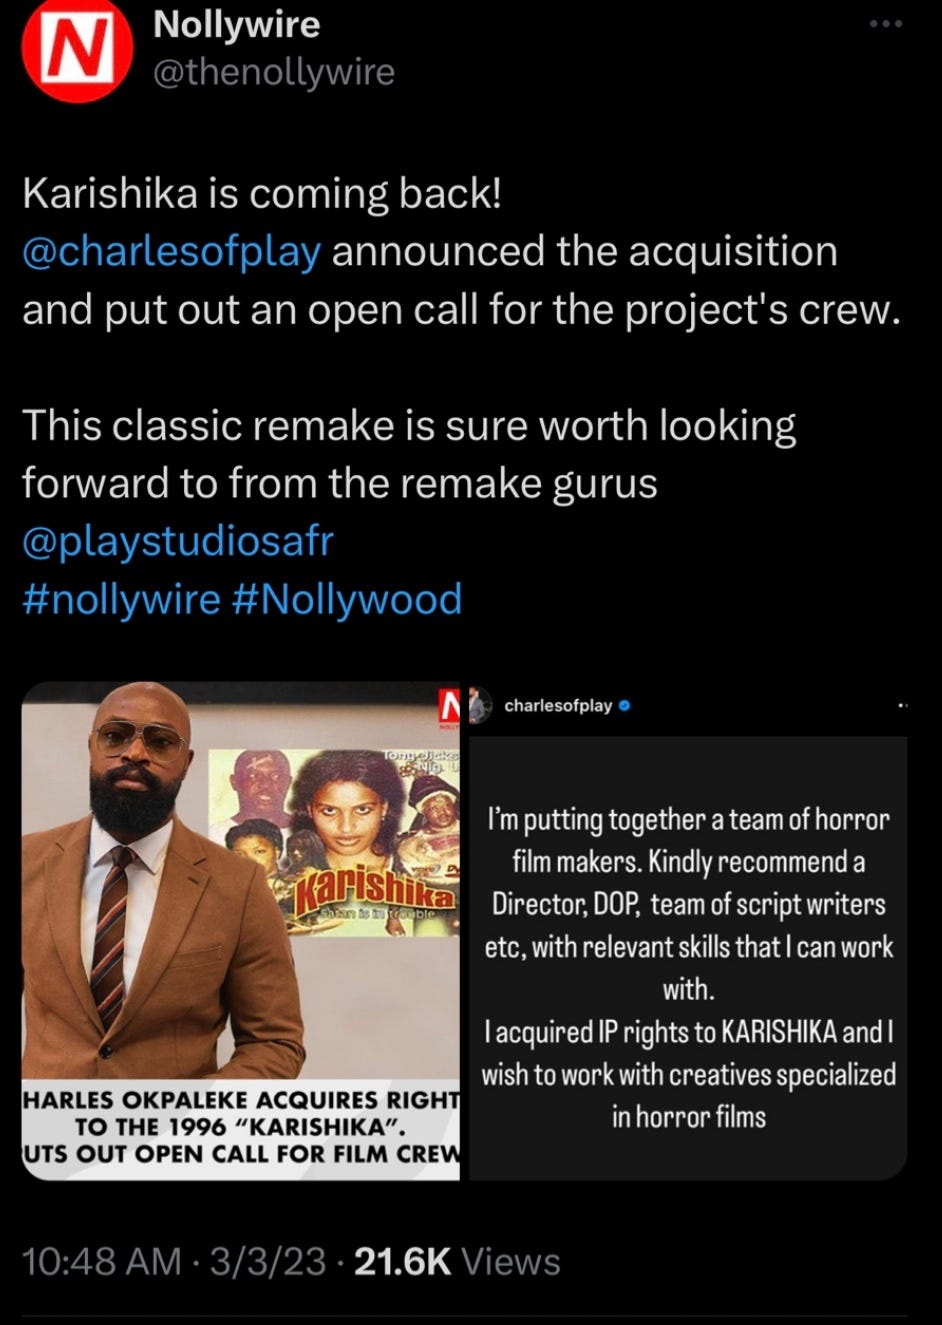
Task: Click the small charlesofplay avatar in the story
Action: point(481,705)
